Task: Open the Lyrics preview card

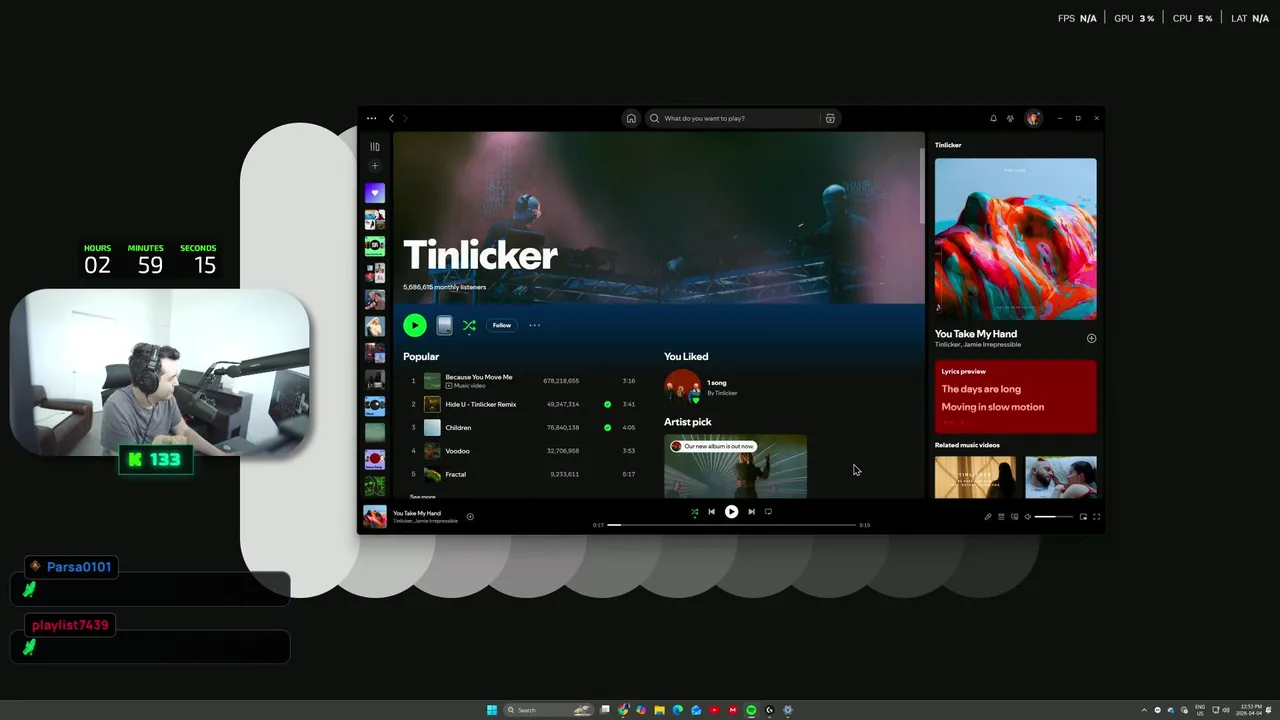Action: coord(1015,397)
